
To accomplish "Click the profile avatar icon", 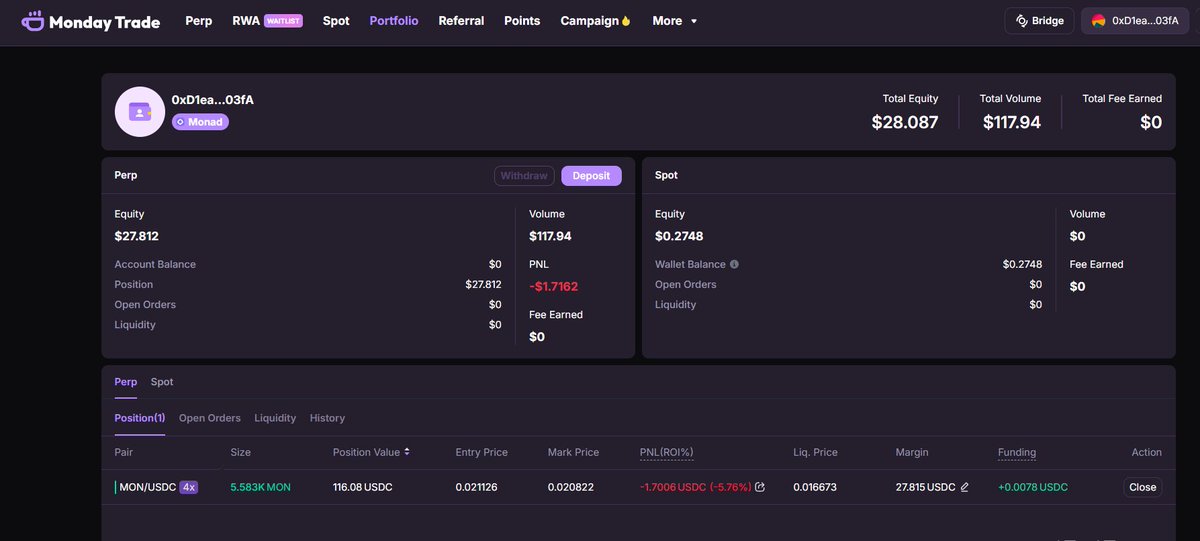I will tap(140, 112).
